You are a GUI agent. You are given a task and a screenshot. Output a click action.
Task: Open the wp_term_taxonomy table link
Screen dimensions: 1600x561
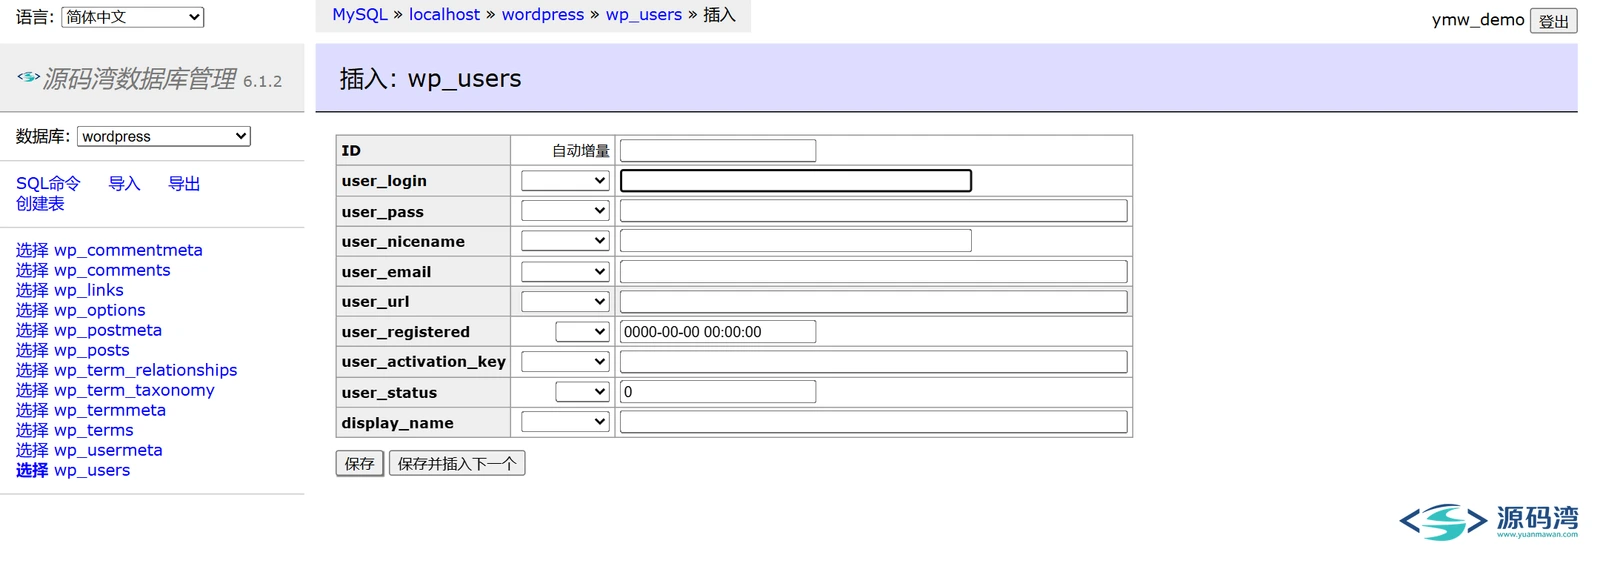pos(134,390)
